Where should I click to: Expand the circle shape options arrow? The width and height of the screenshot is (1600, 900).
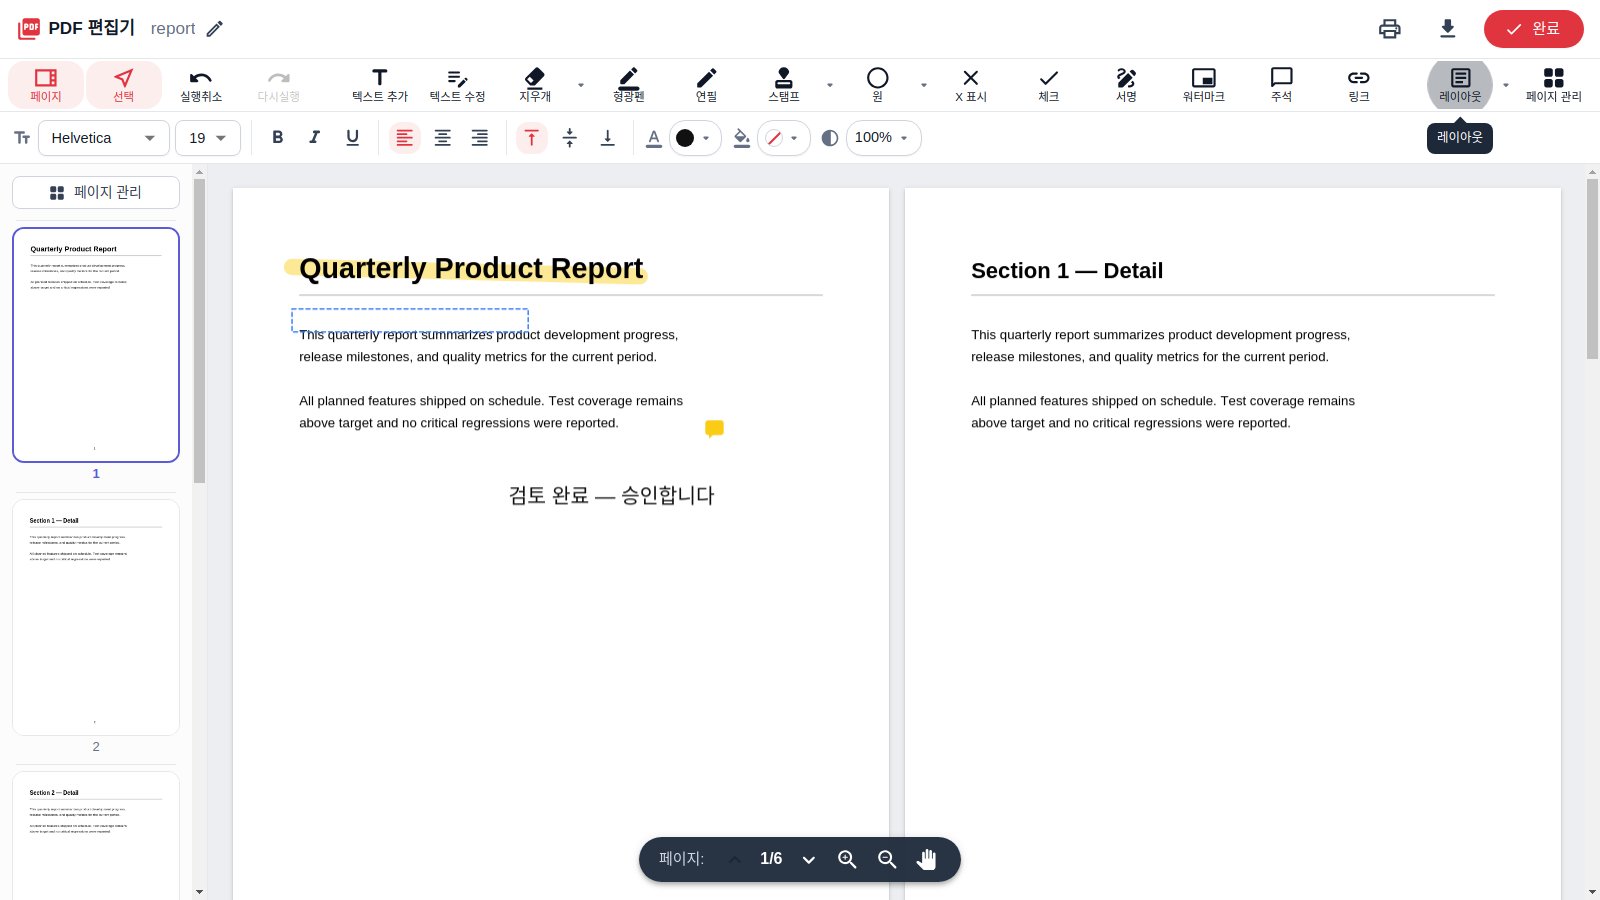click(924, 85)
